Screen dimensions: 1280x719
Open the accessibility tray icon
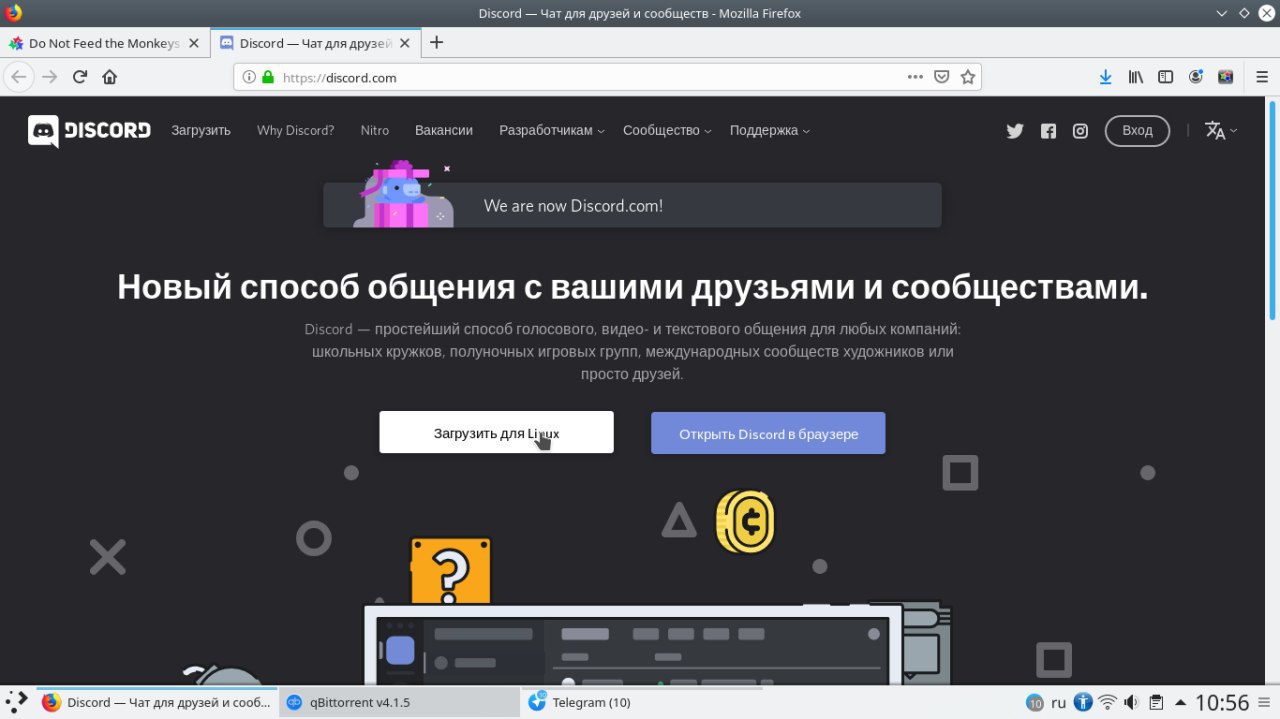(1083, 702)
